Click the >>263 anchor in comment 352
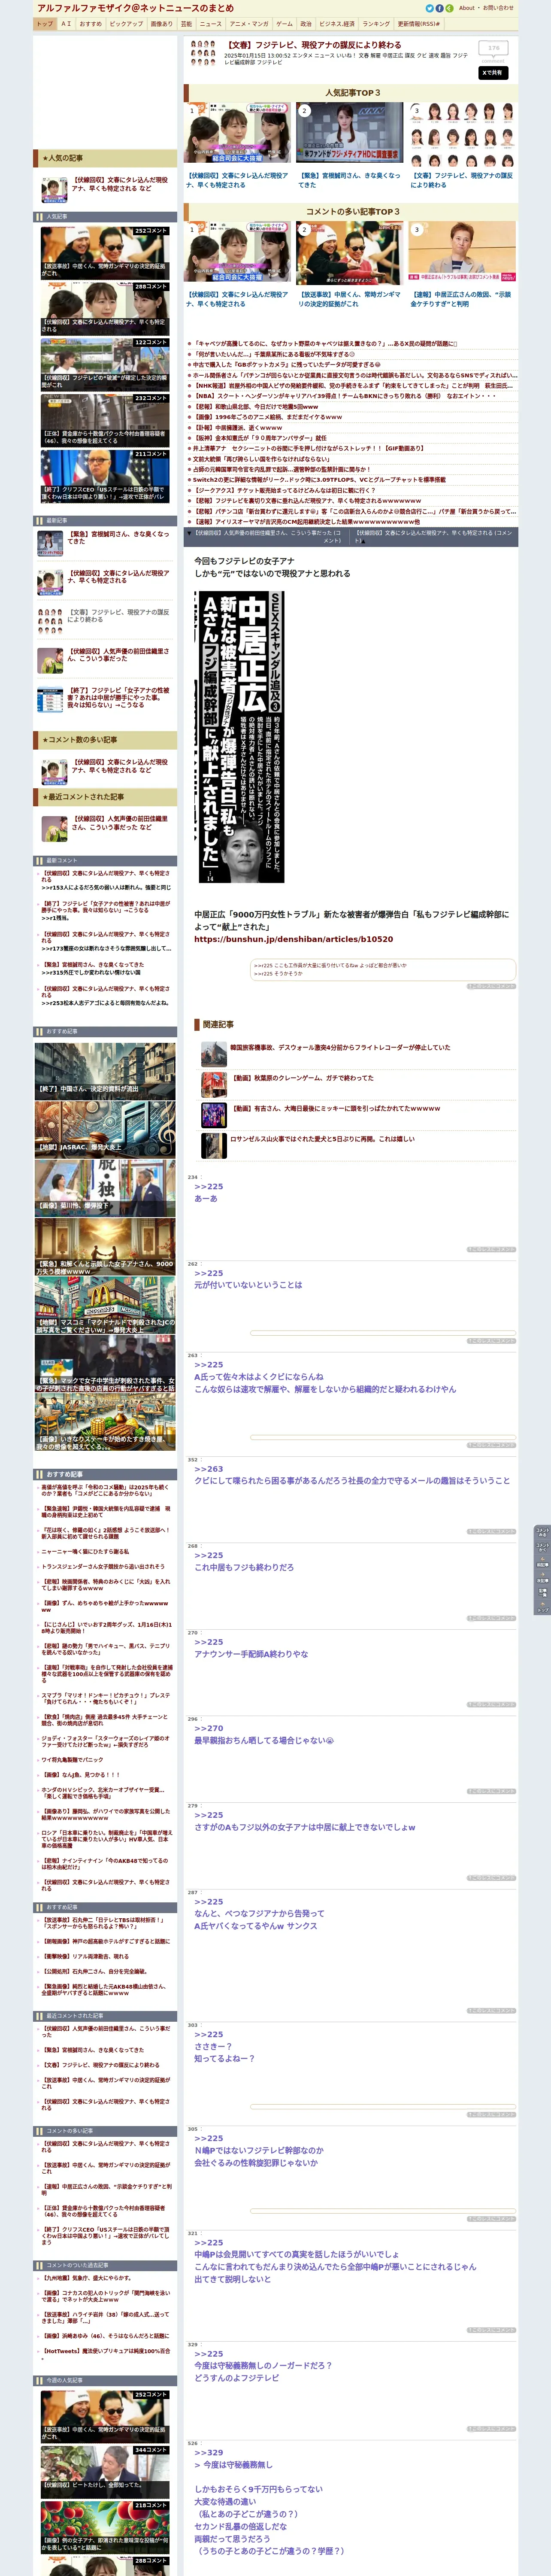This screenshot has width=551, height=2576. tap(208, 1469)
